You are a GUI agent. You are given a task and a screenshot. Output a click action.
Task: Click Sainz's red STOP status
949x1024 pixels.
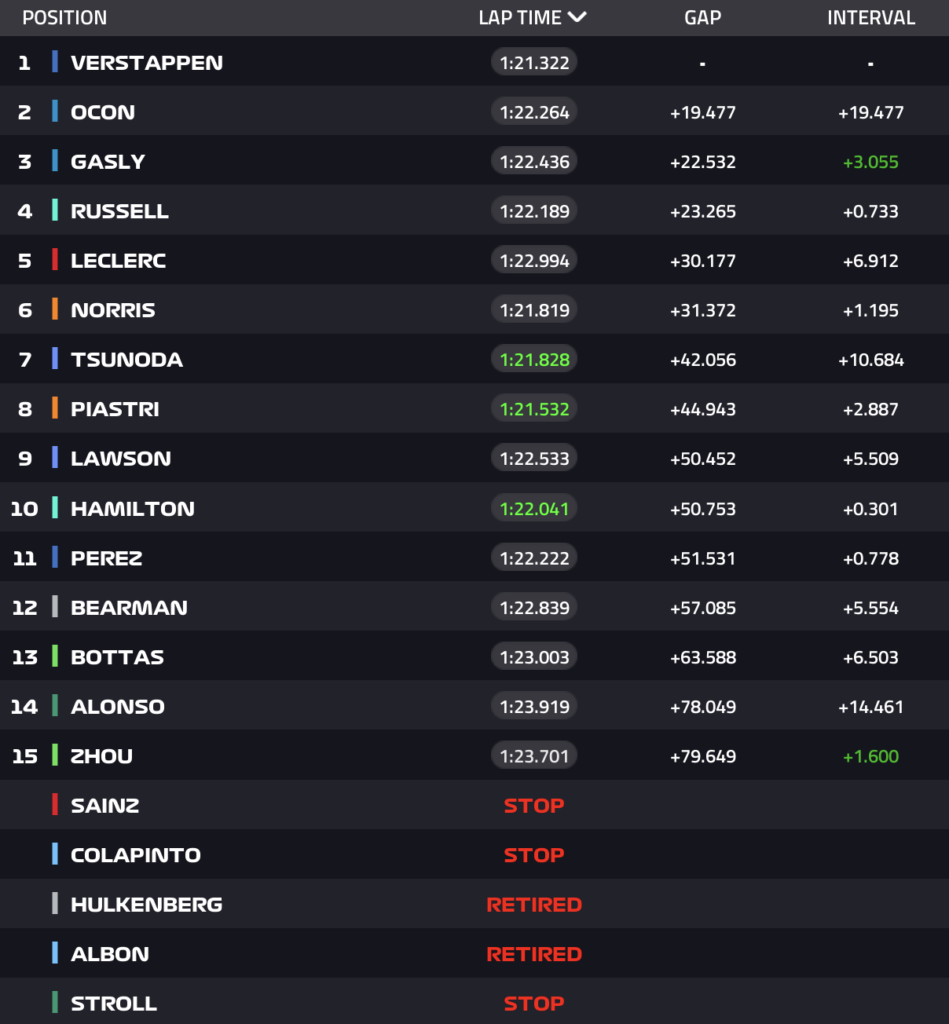534,806
